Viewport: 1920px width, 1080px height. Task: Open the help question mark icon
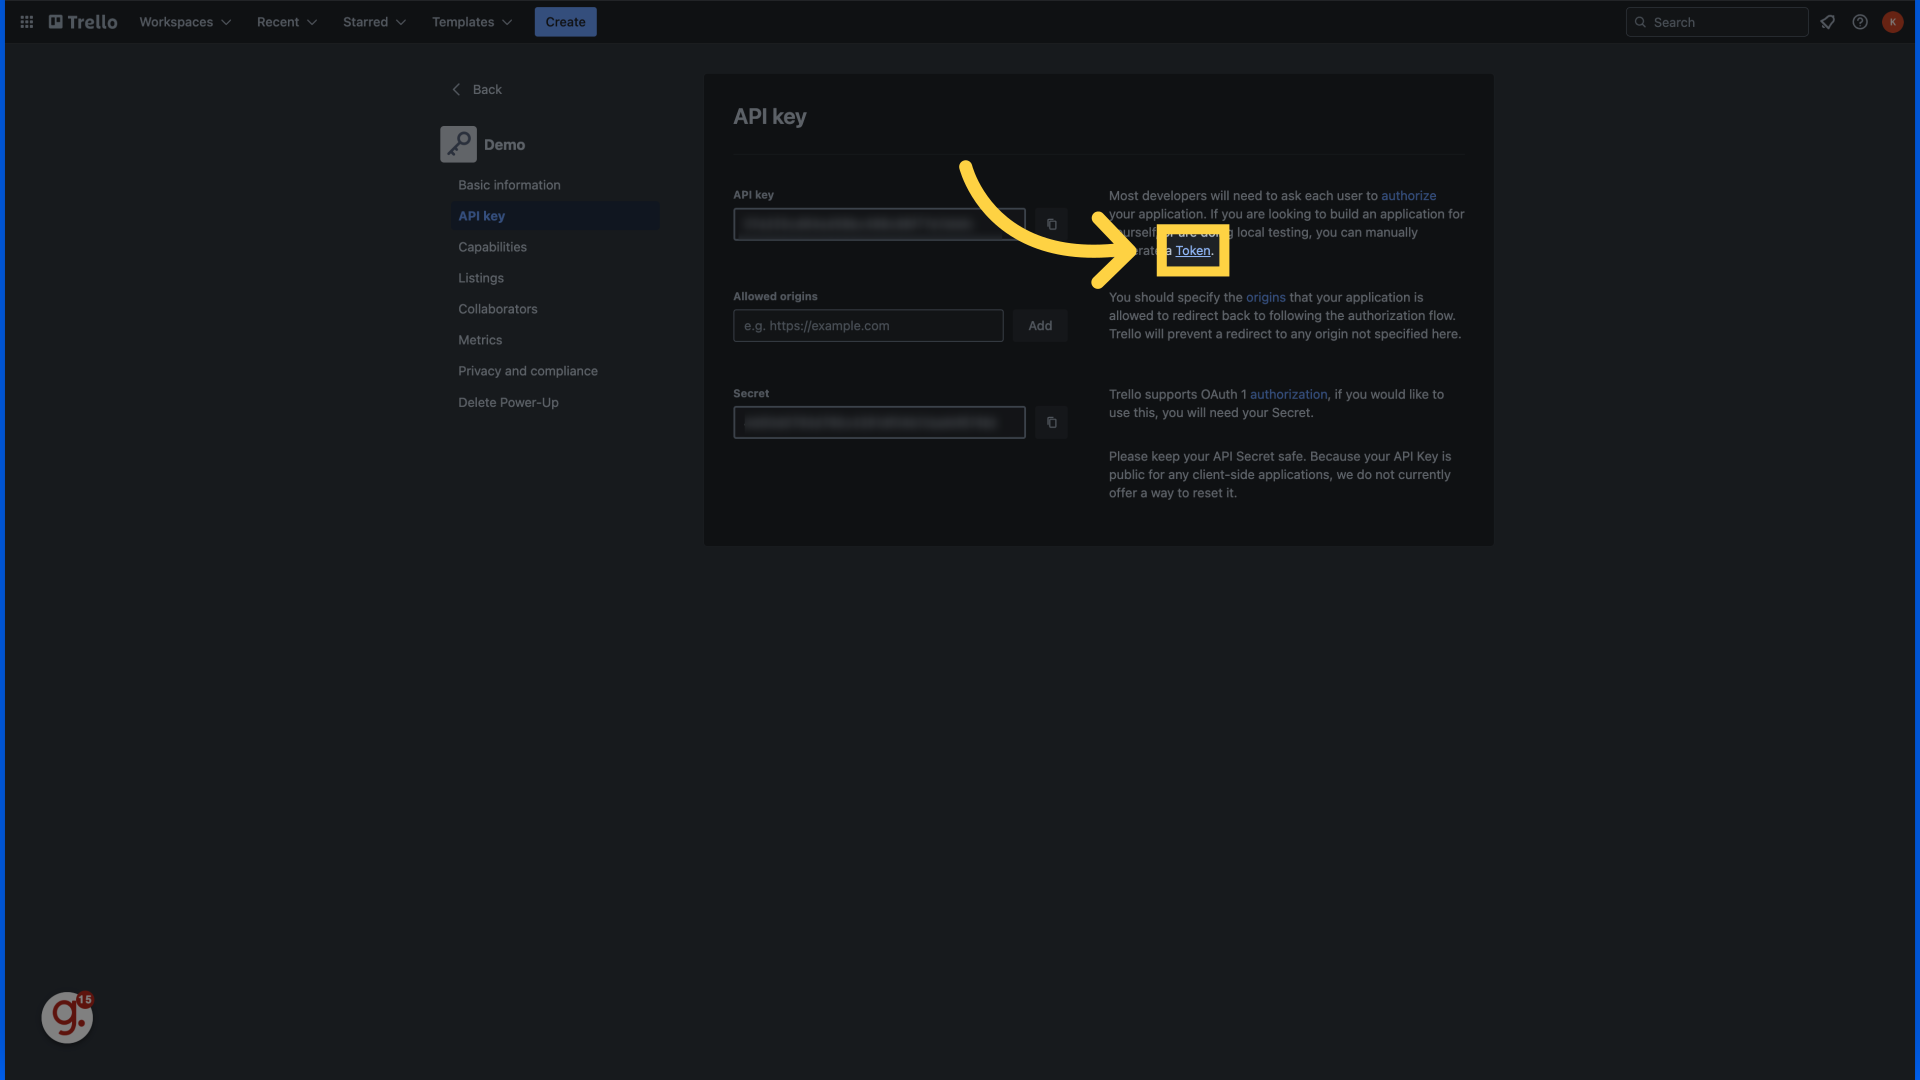click(x=1860, y=22)
